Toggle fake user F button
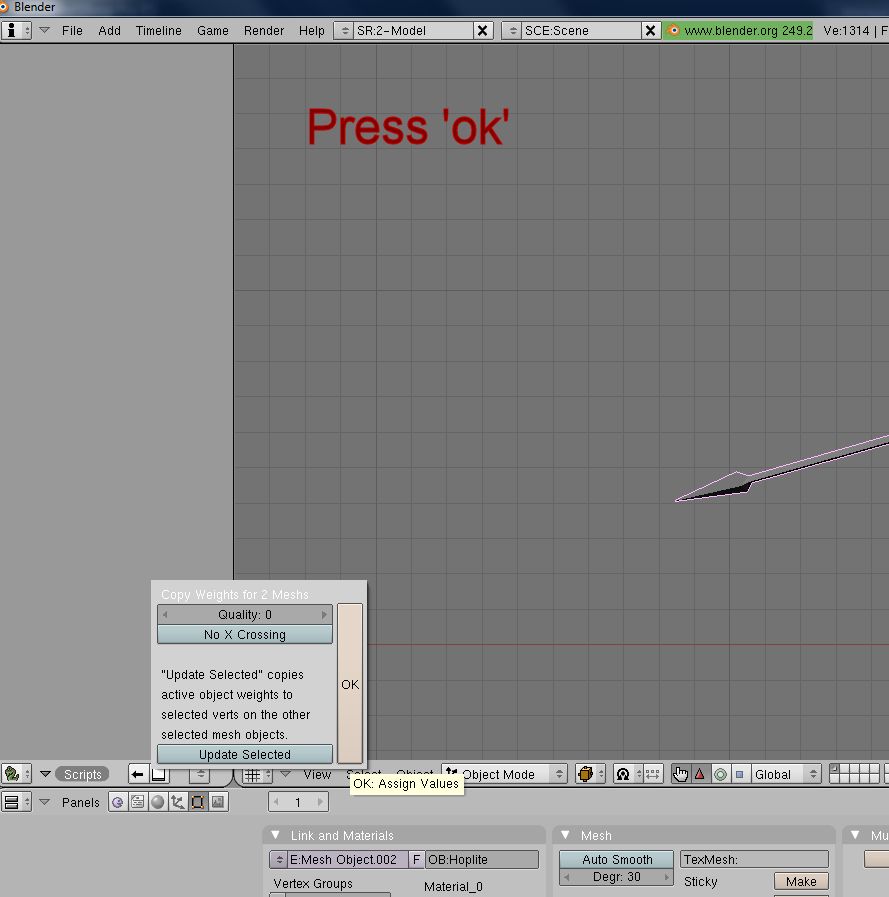Viewport: 889px width, 897px height. pyautogui.click(x=416, y=859)
